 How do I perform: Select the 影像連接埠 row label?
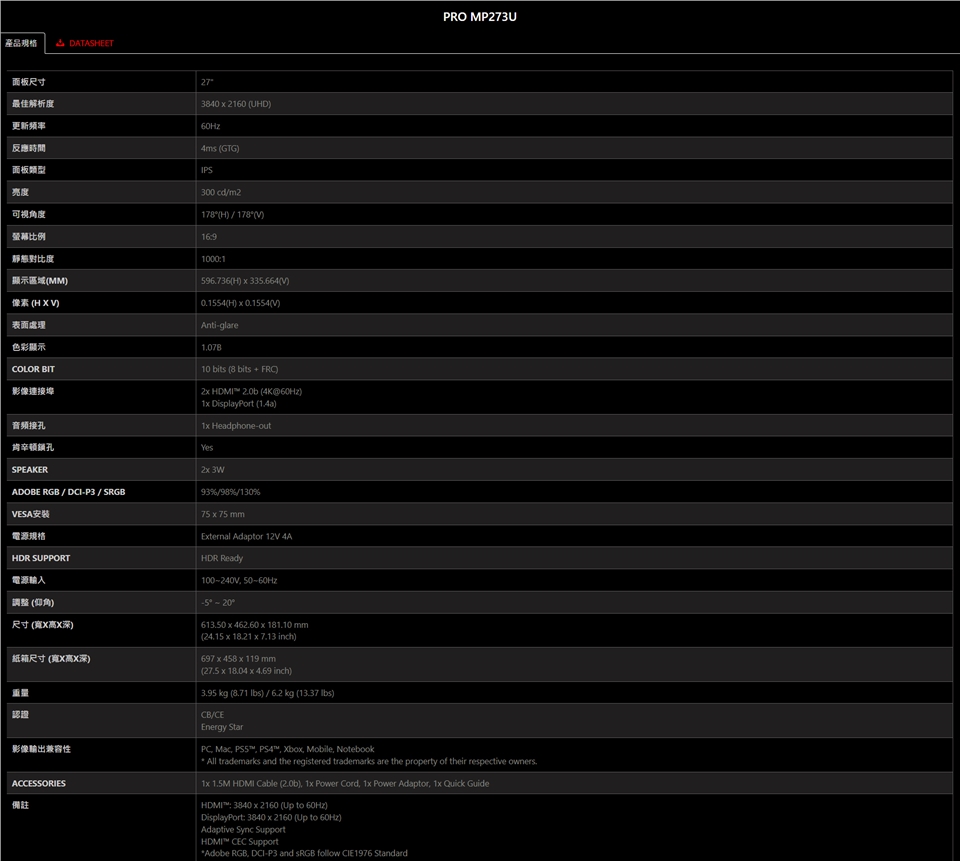[33, 391]
